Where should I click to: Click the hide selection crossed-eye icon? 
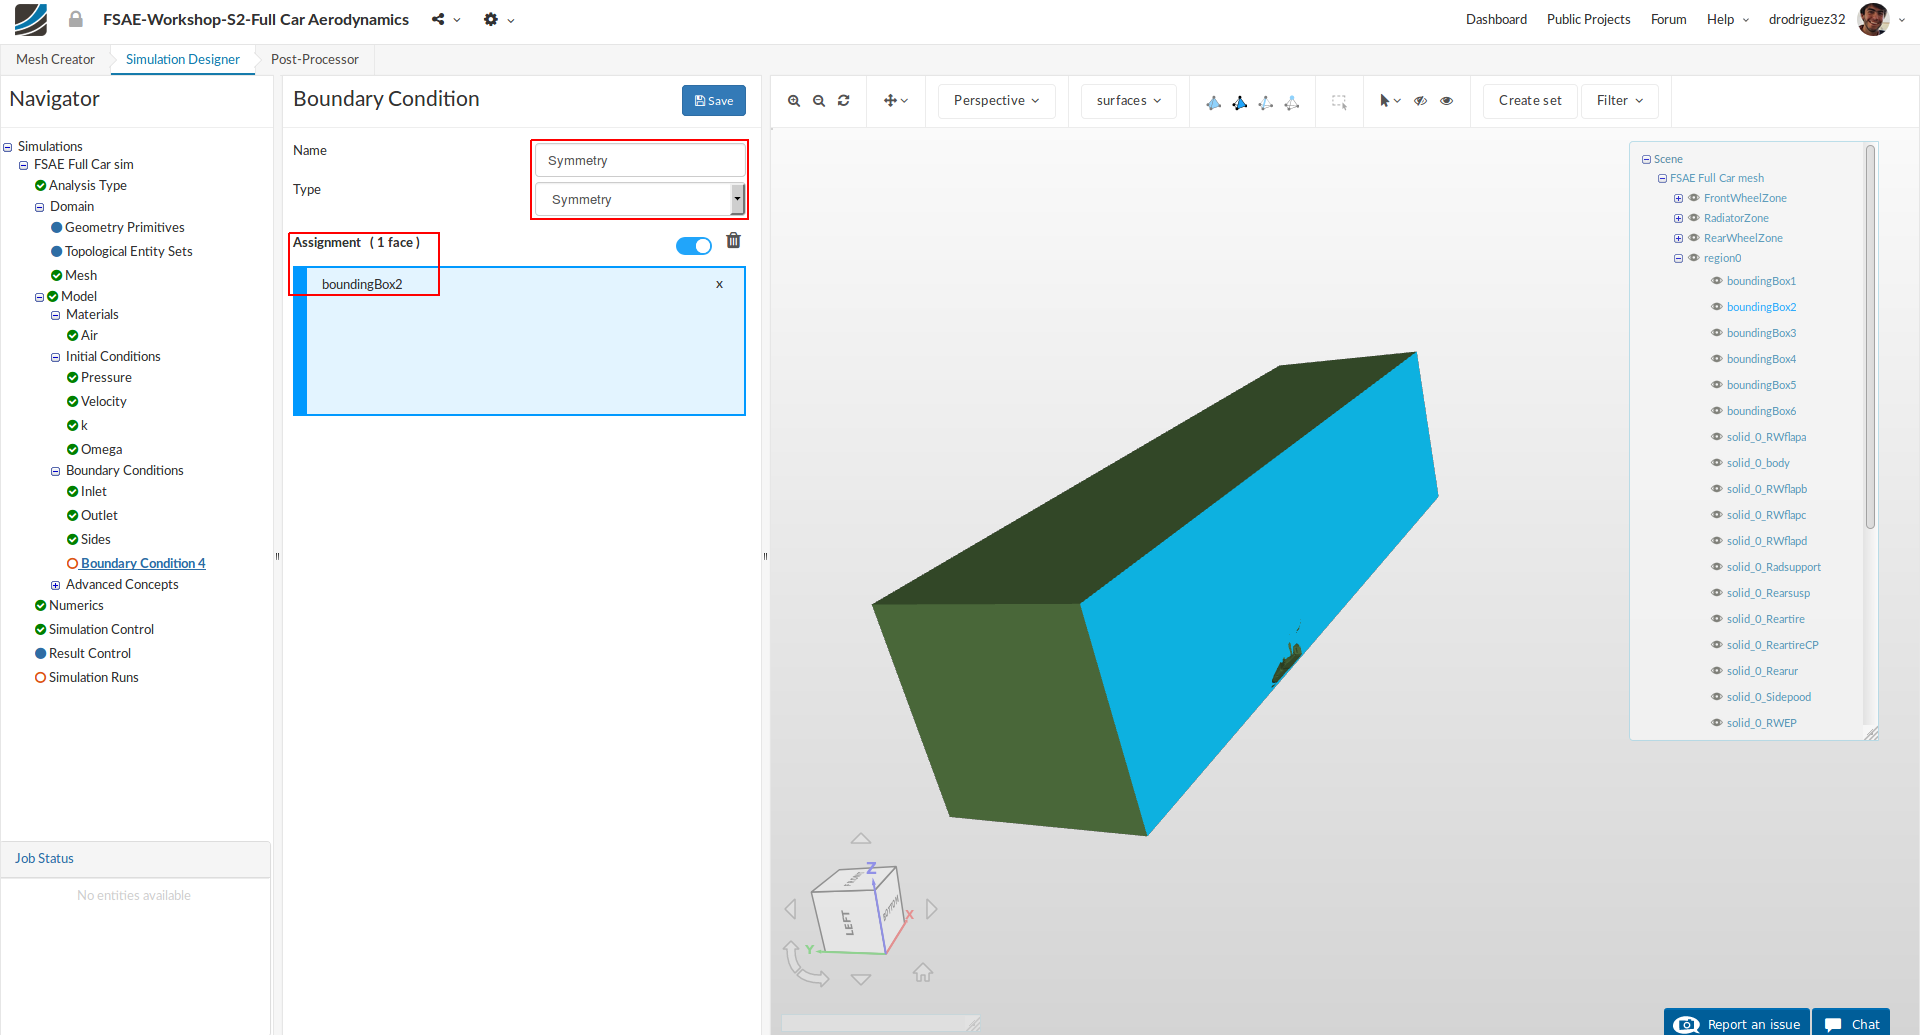pos(1420,101)
